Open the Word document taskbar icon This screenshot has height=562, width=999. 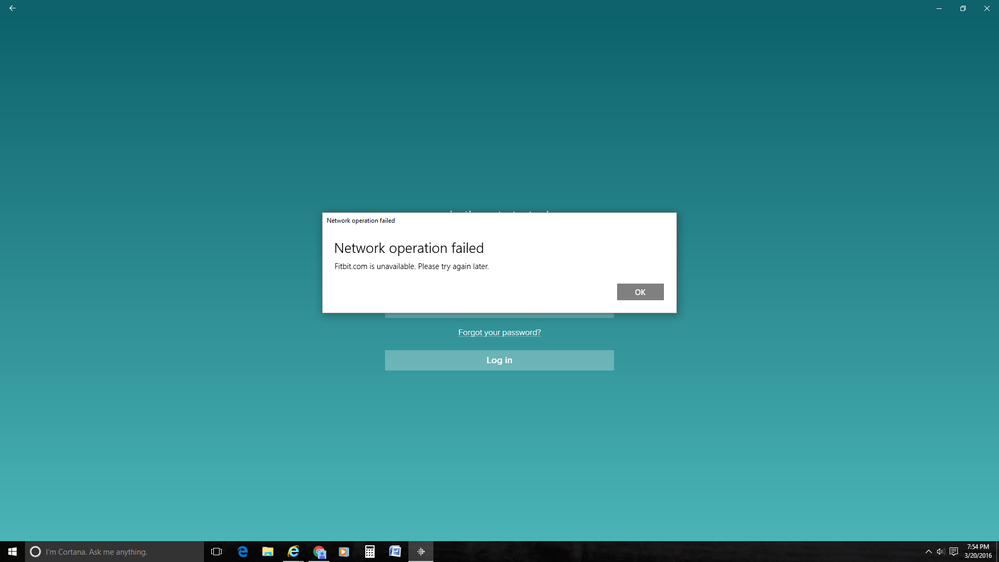pos(395,552)
